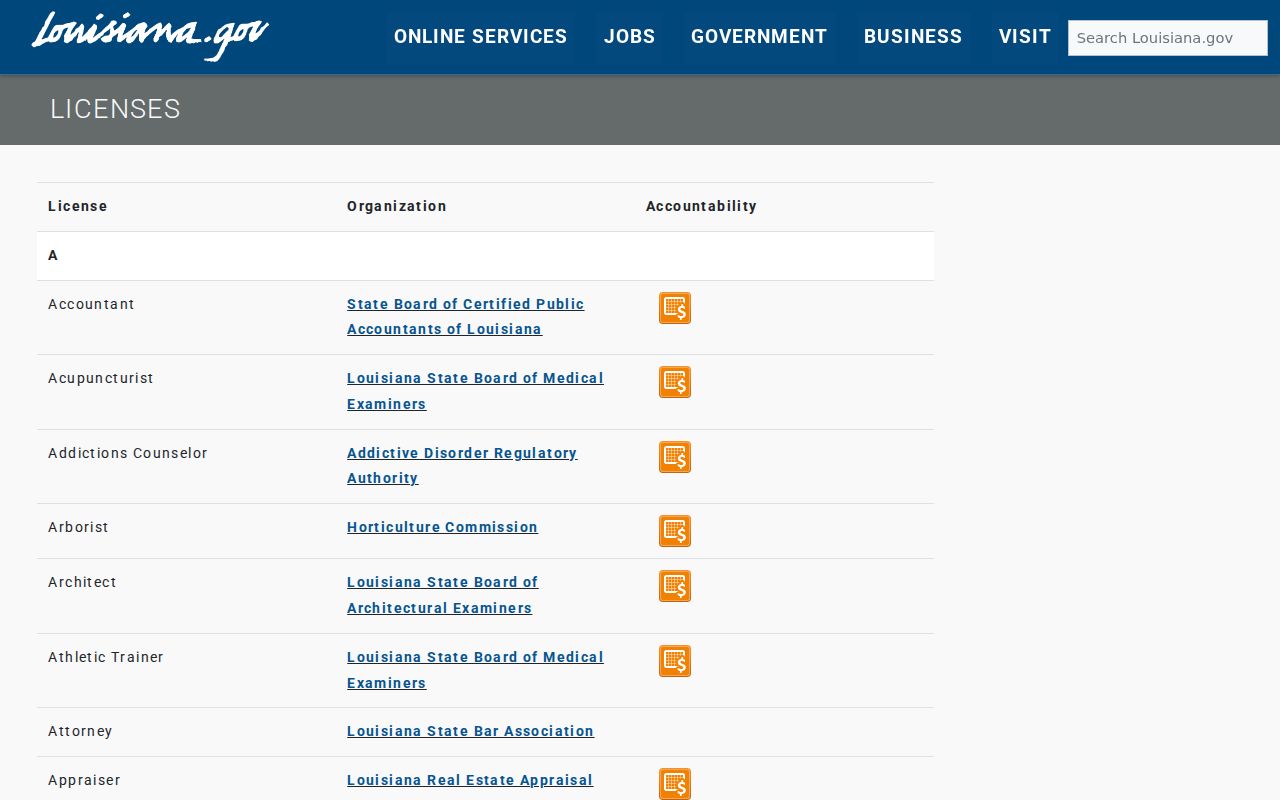The height and width of the screenshot is (800, 1280).
Task: Open Medical Examiners link in Athletic Trainer row
Action: 475,670
